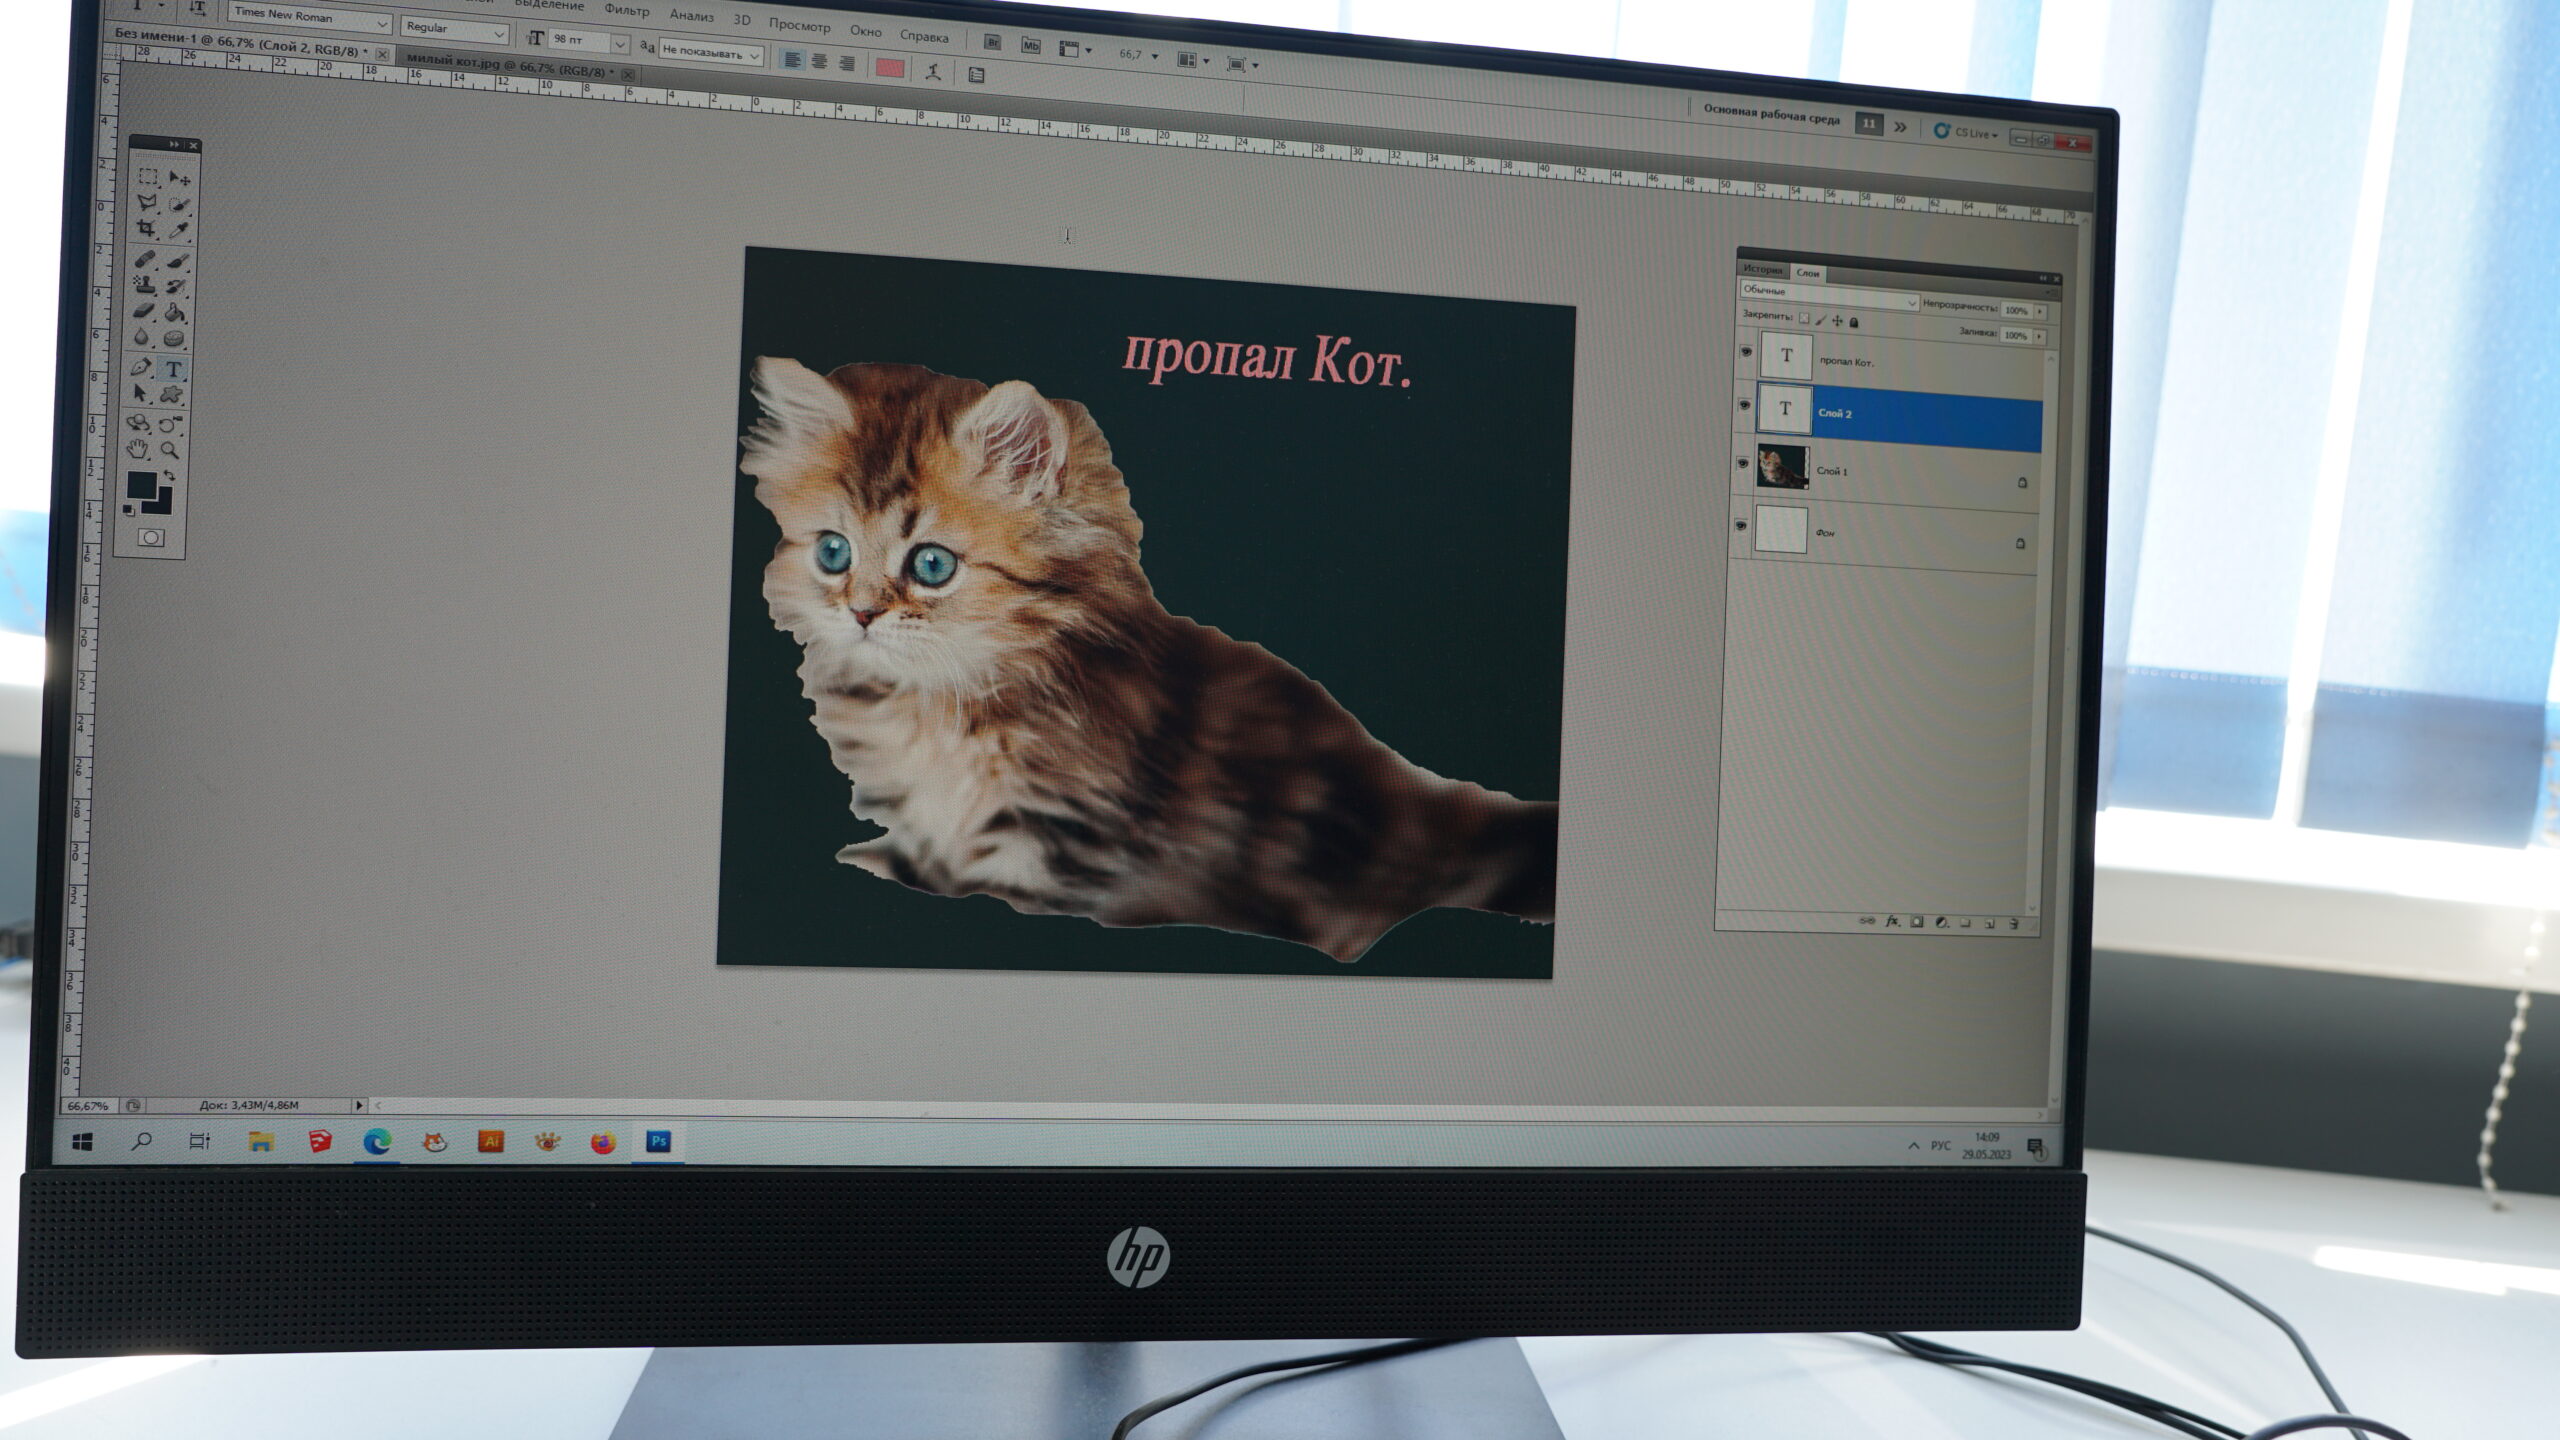Select the Clone Stamp tool

coord(145,286)
